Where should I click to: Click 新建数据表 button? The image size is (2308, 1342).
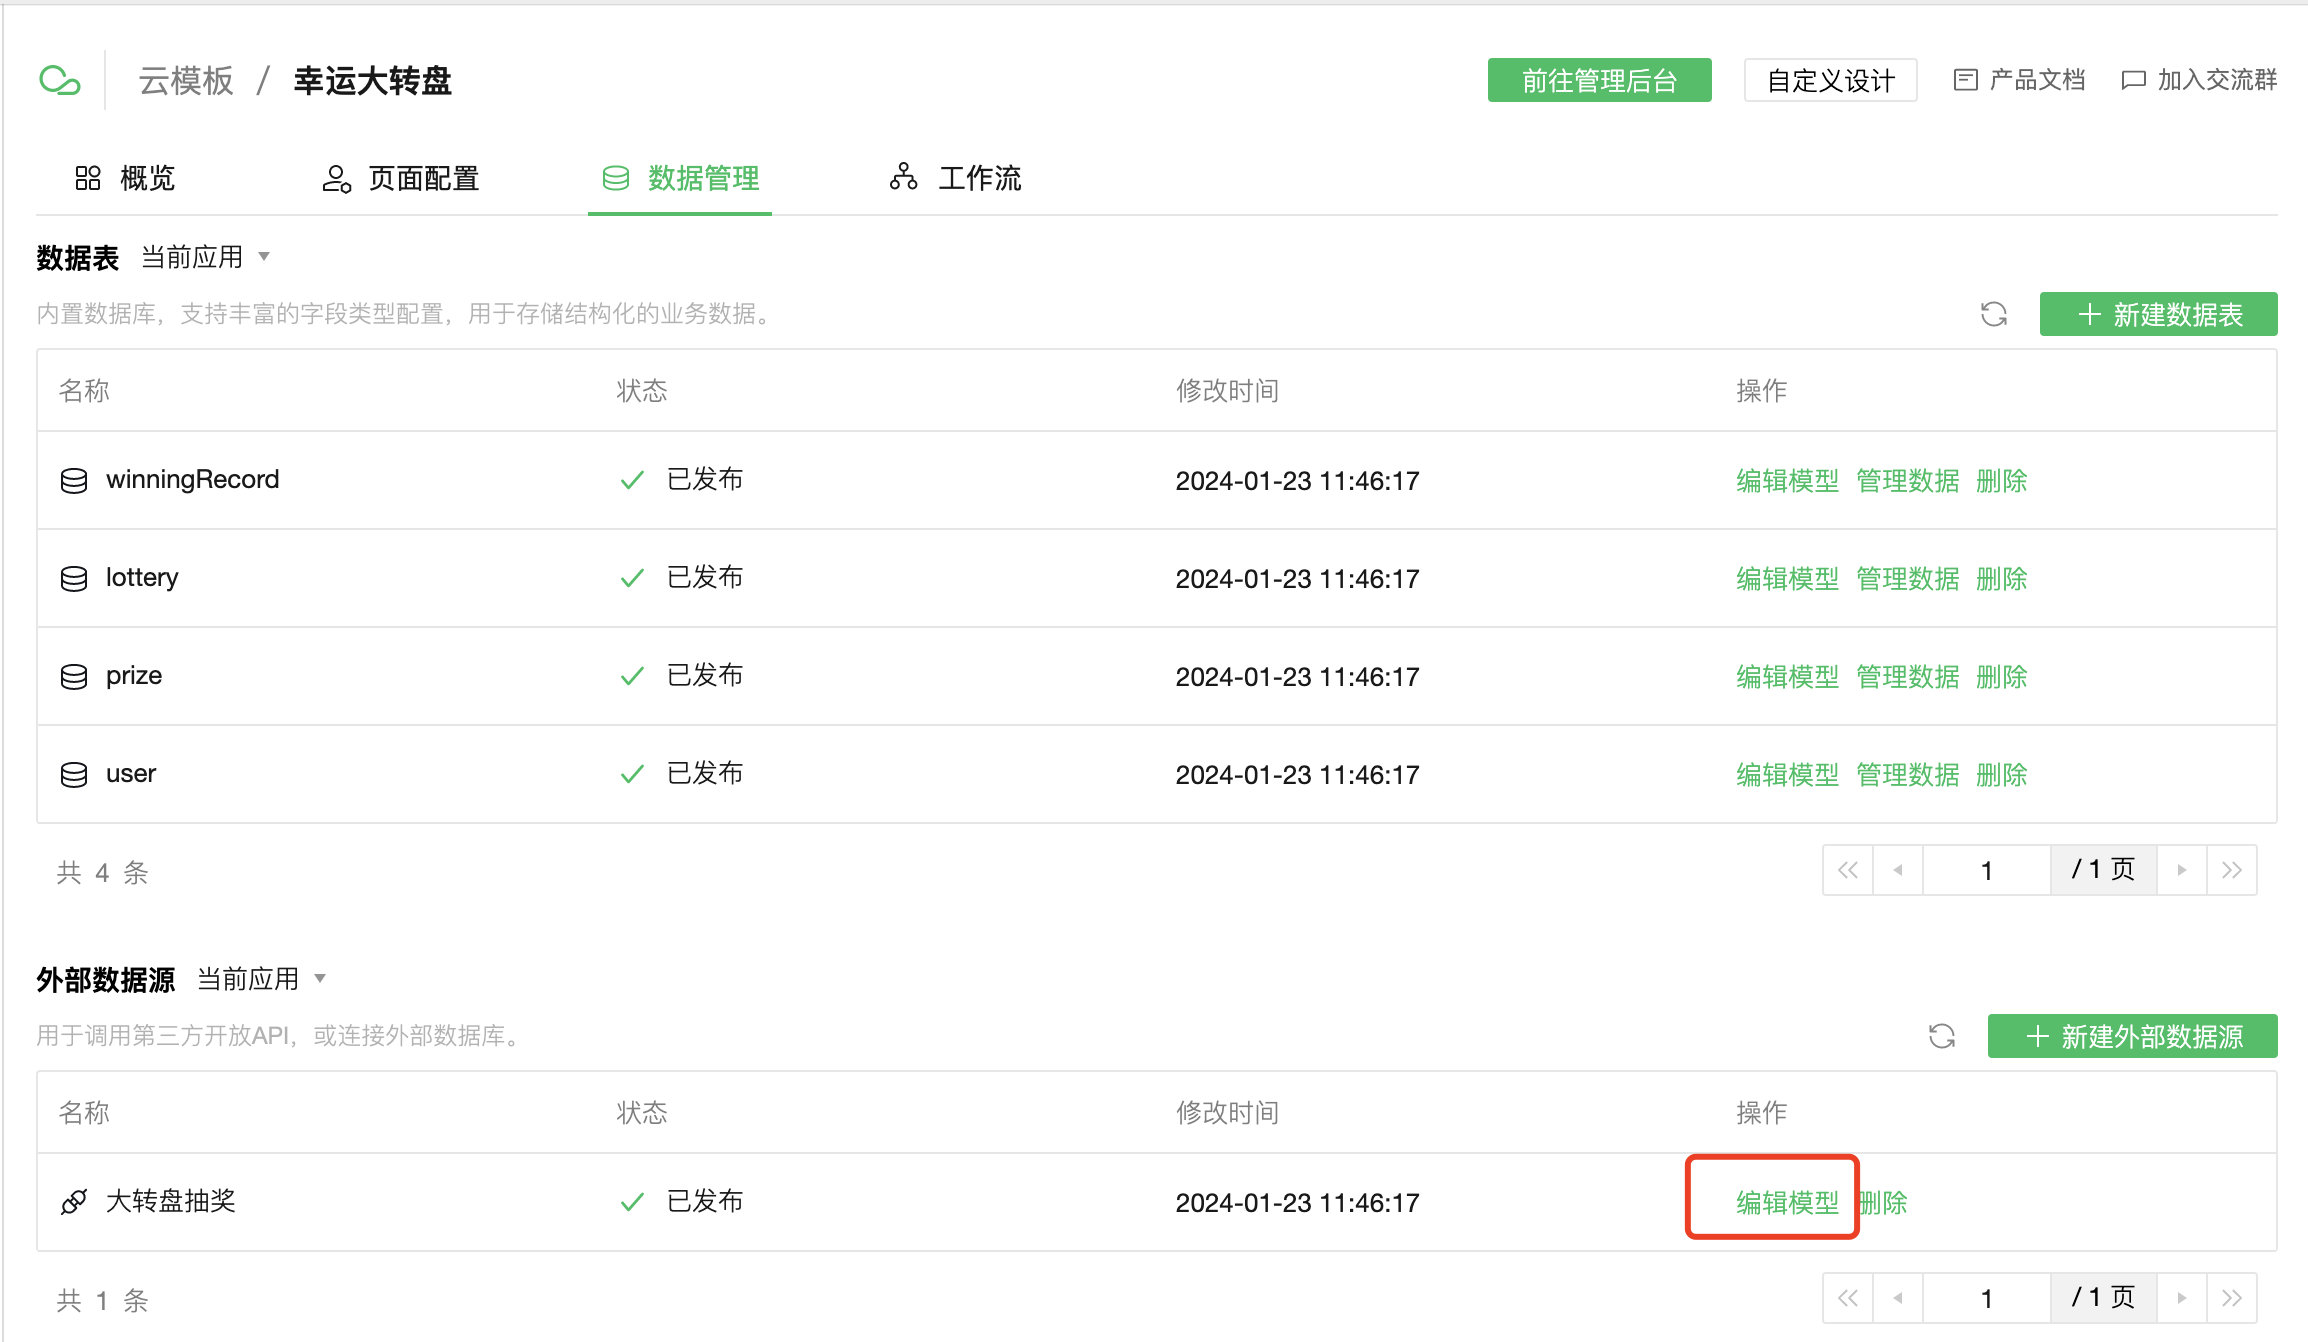tap(2158, 314)
